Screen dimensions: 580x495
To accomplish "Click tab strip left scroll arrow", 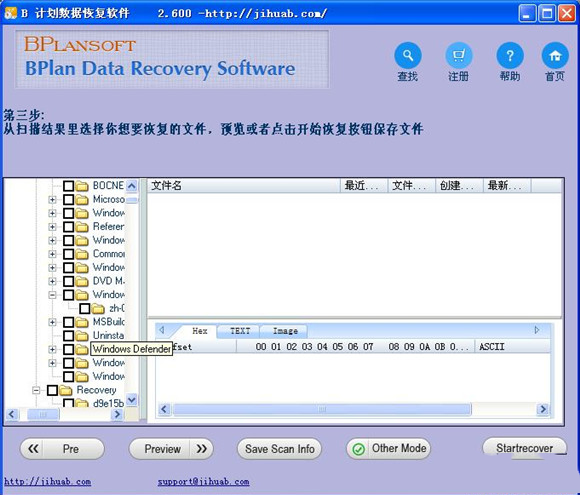I will tap(162, 330).
